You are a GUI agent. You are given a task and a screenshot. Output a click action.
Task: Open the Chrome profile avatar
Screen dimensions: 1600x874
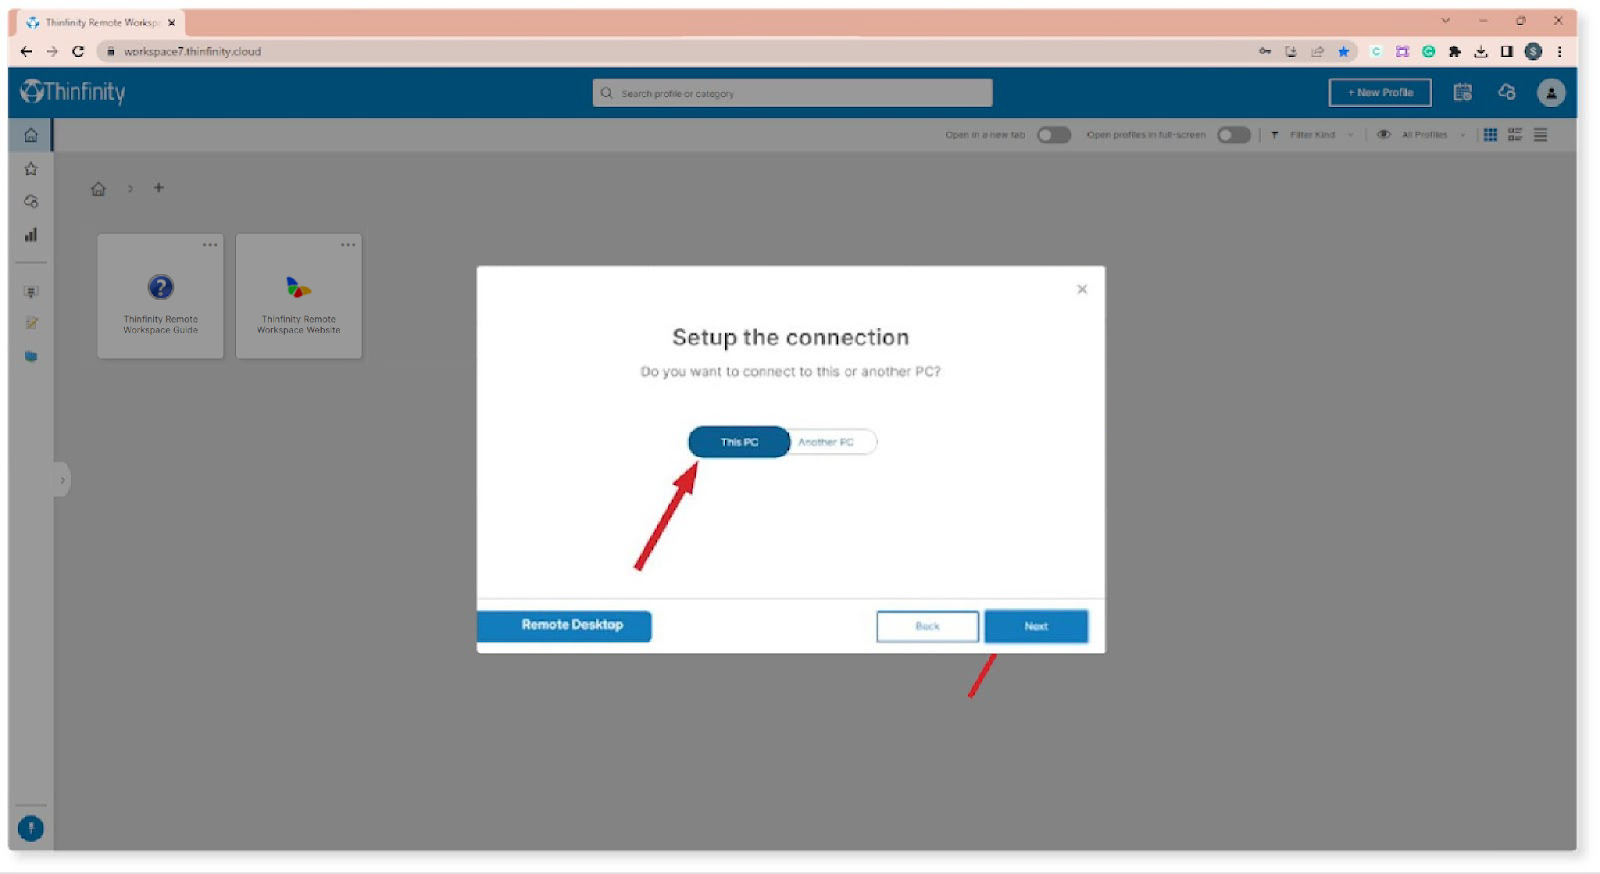[1533, 51]
